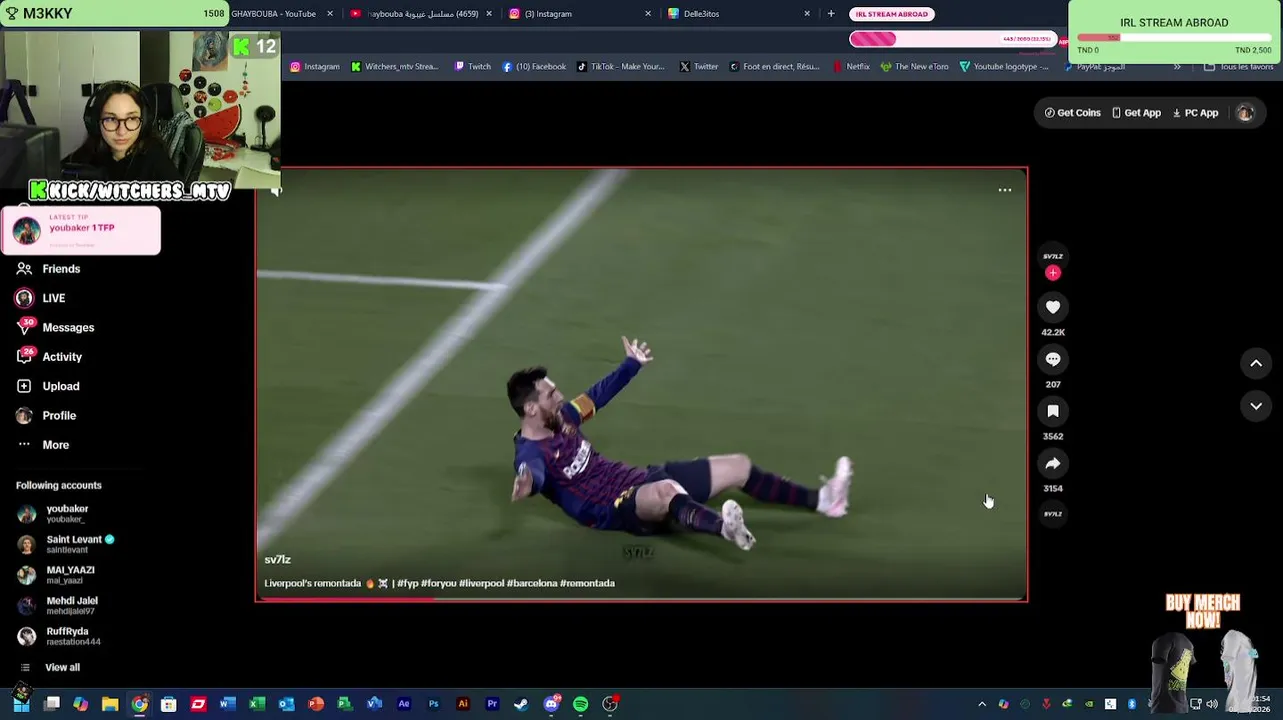Click the video player area

(x=641, y=384)
